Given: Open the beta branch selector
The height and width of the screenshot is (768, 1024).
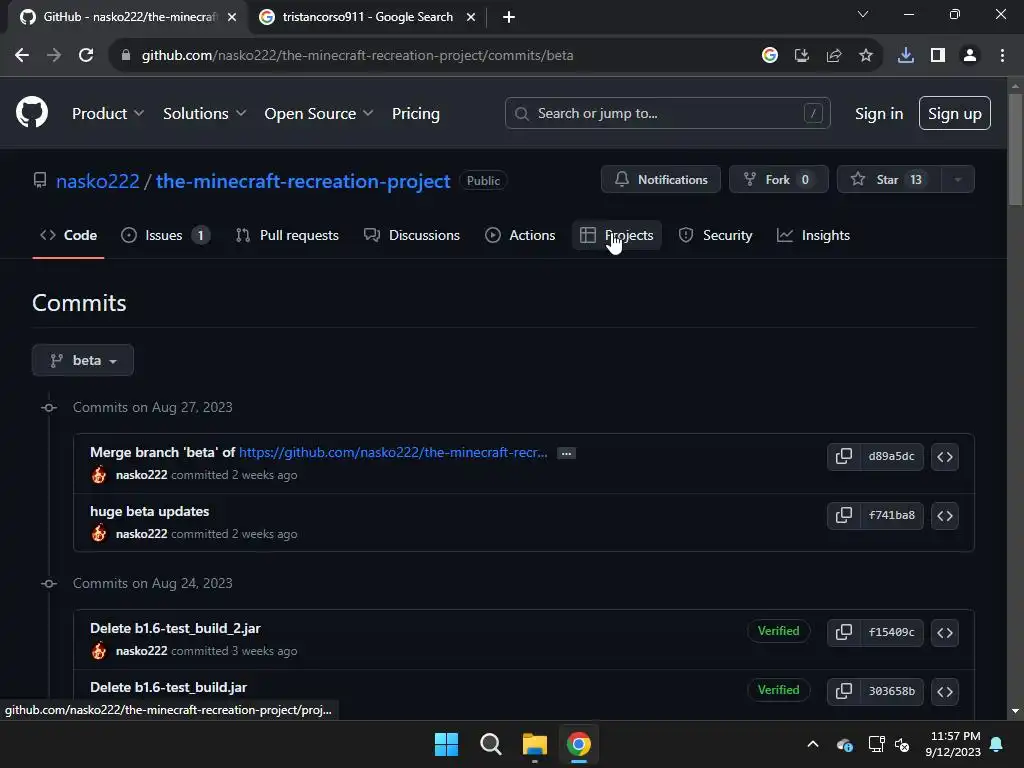Looking at the screenshot, I should [x=83, y=360].
